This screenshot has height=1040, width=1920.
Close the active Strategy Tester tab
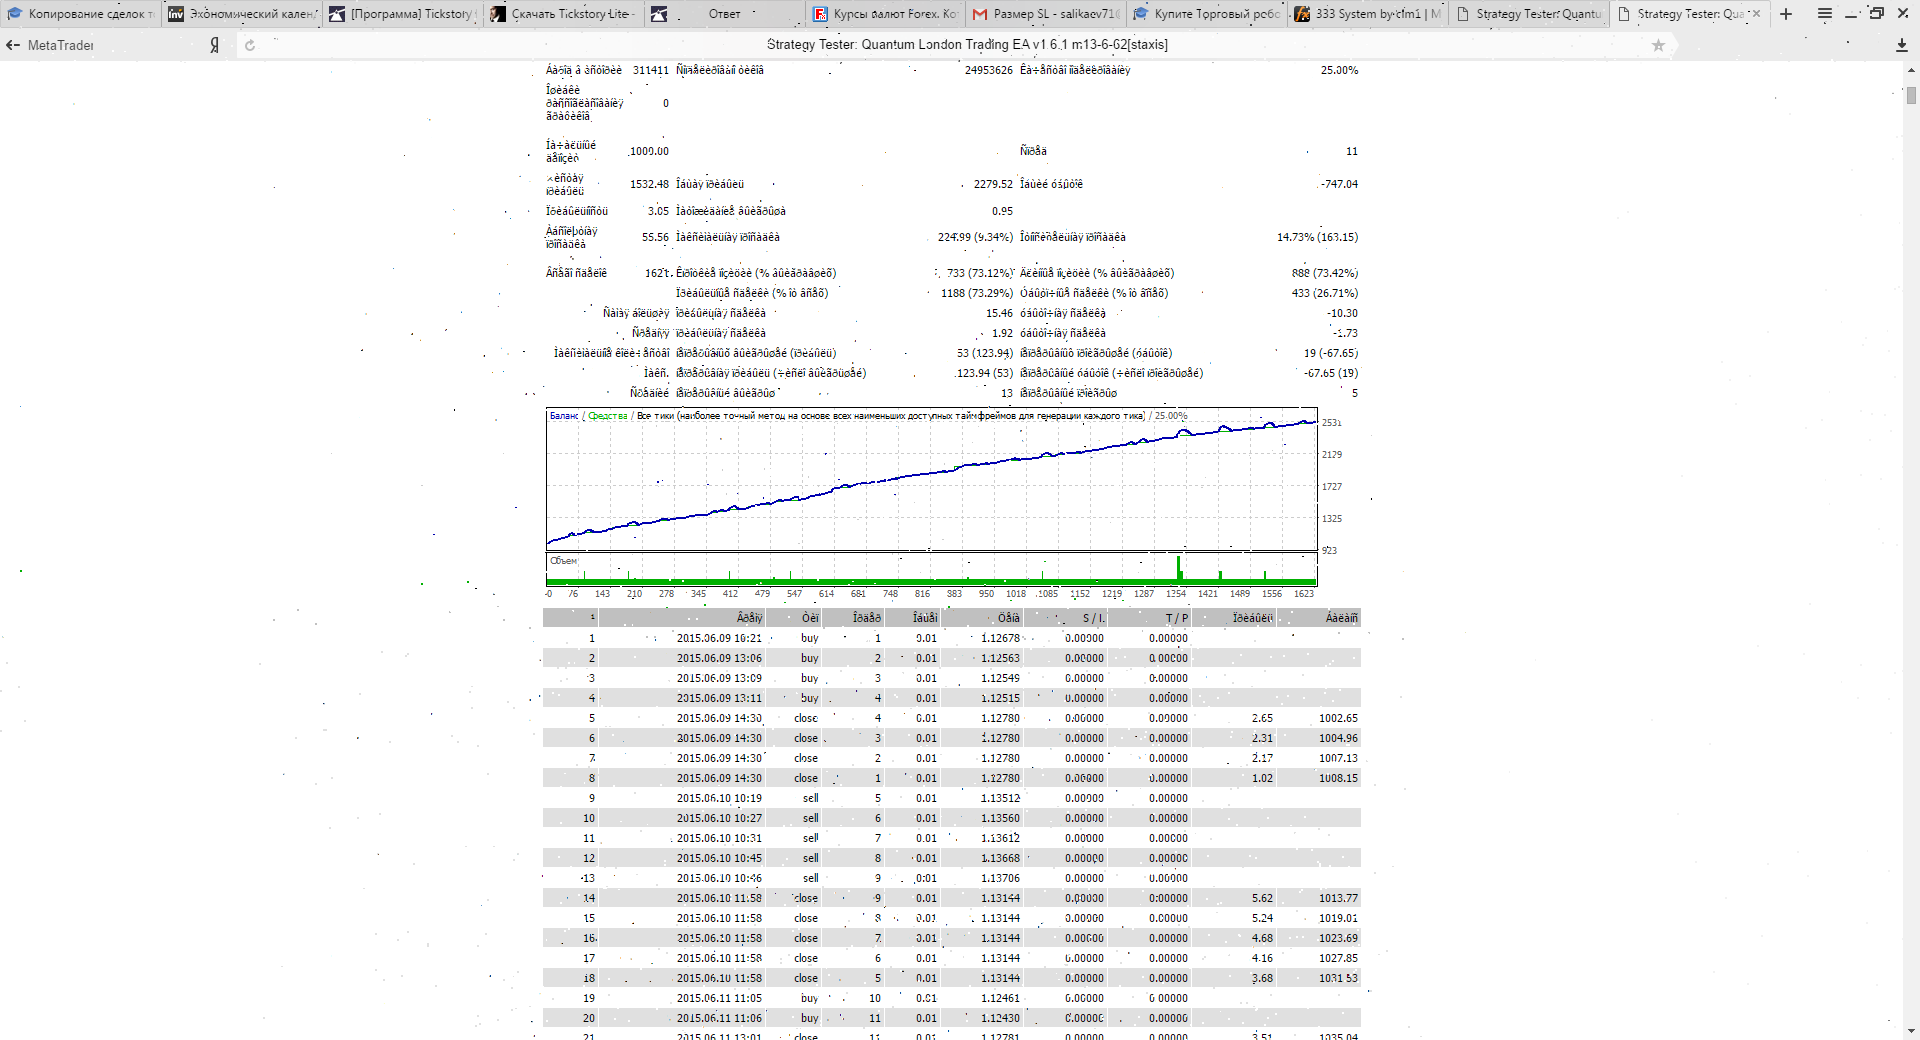coord(1755,14)
